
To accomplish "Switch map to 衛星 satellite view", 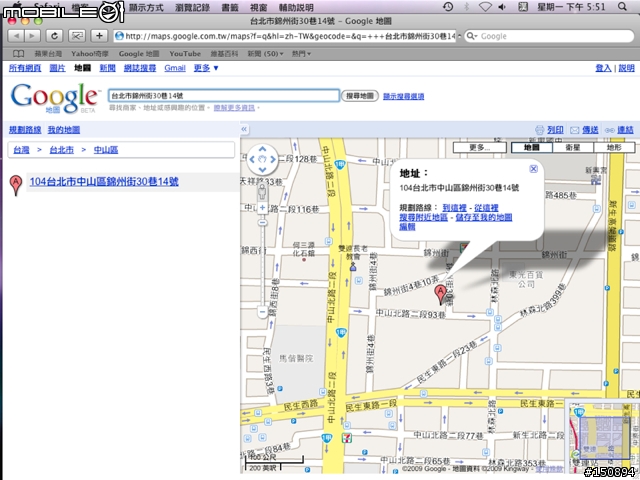I will (x=573, y=148).
